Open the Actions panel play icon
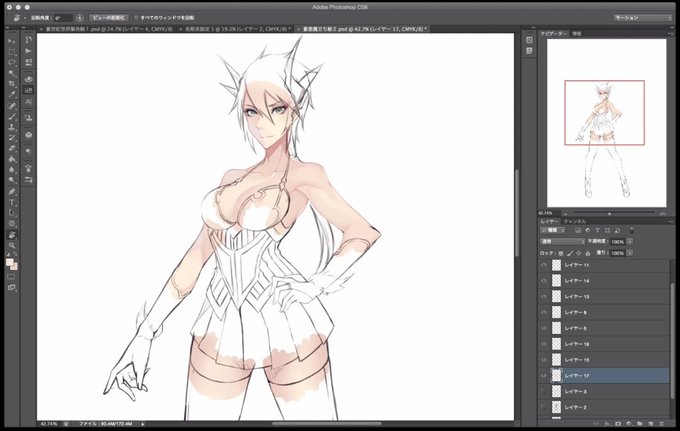Screen dimensions: 680x431 pyautogui.click(x=29, y=51)
